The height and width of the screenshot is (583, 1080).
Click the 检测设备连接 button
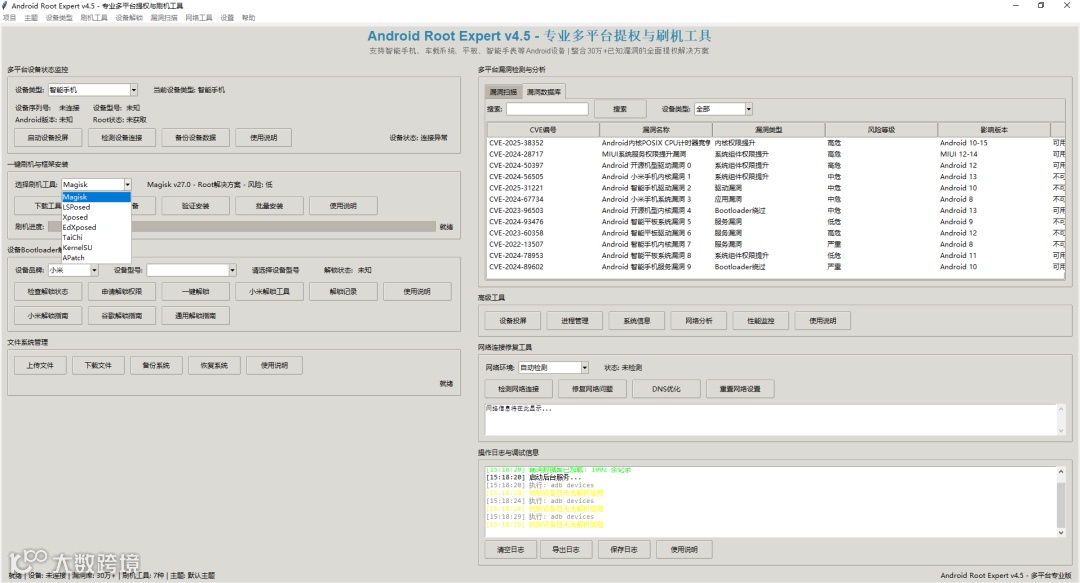(x=121, y=137)
